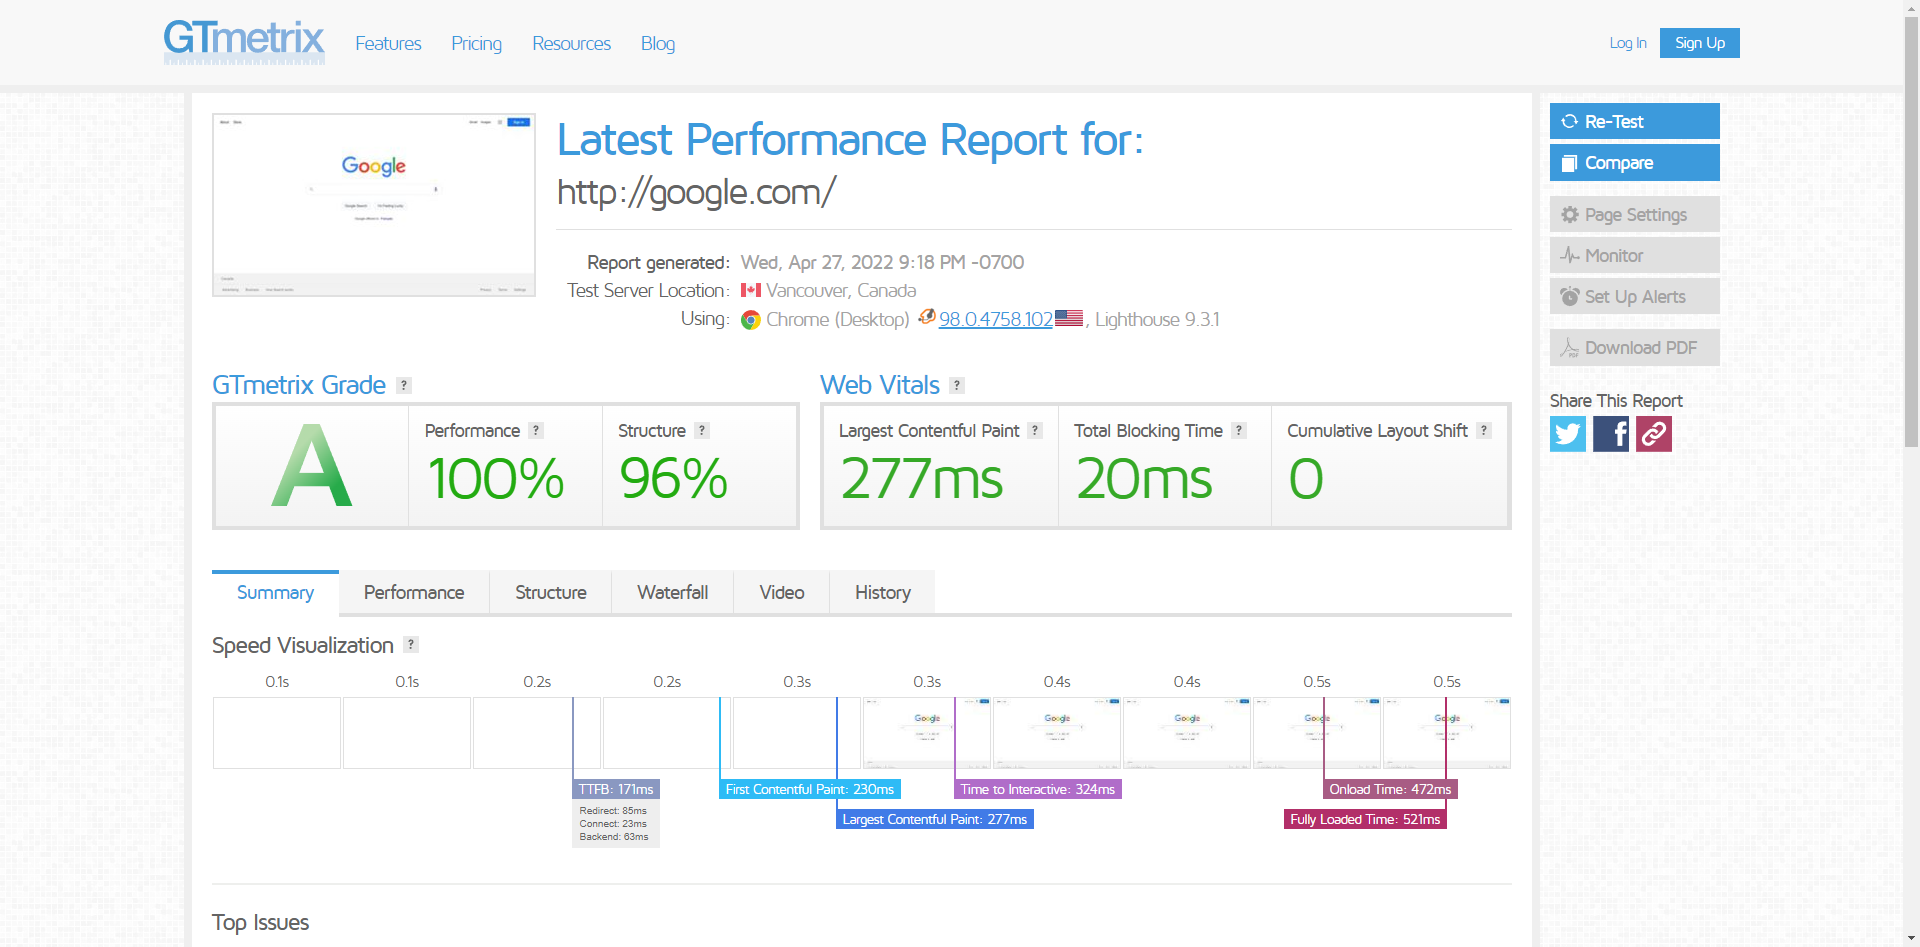This screenshot has height=947, width=1920.
Task: Click the GTmetrix logo
Action: click(244, 42)
